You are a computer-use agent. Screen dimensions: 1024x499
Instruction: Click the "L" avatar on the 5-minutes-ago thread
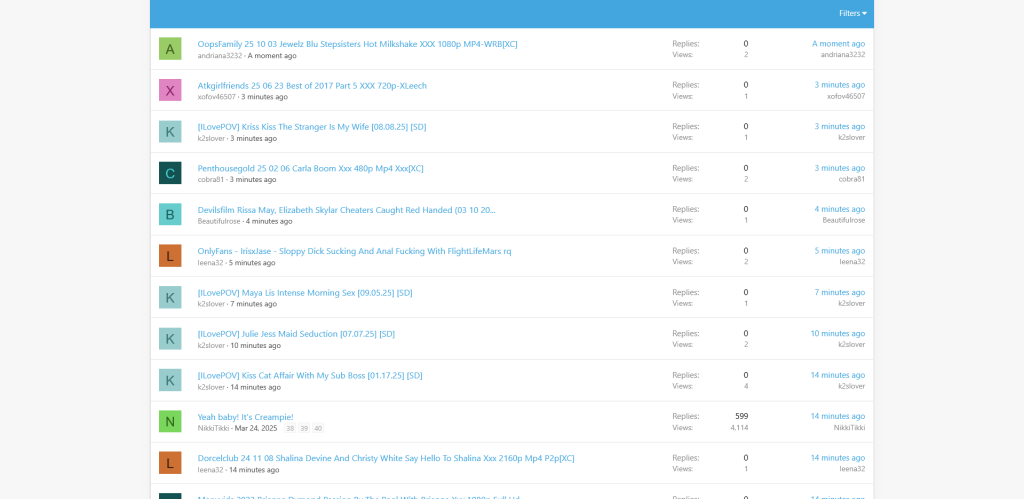click(x=170, y=256)
